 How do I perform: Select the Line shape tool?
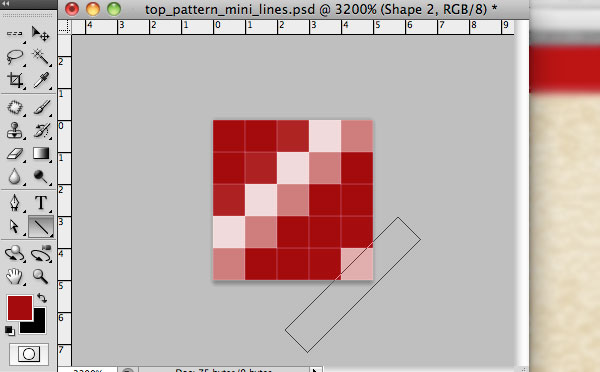click(x=41, y=227)
